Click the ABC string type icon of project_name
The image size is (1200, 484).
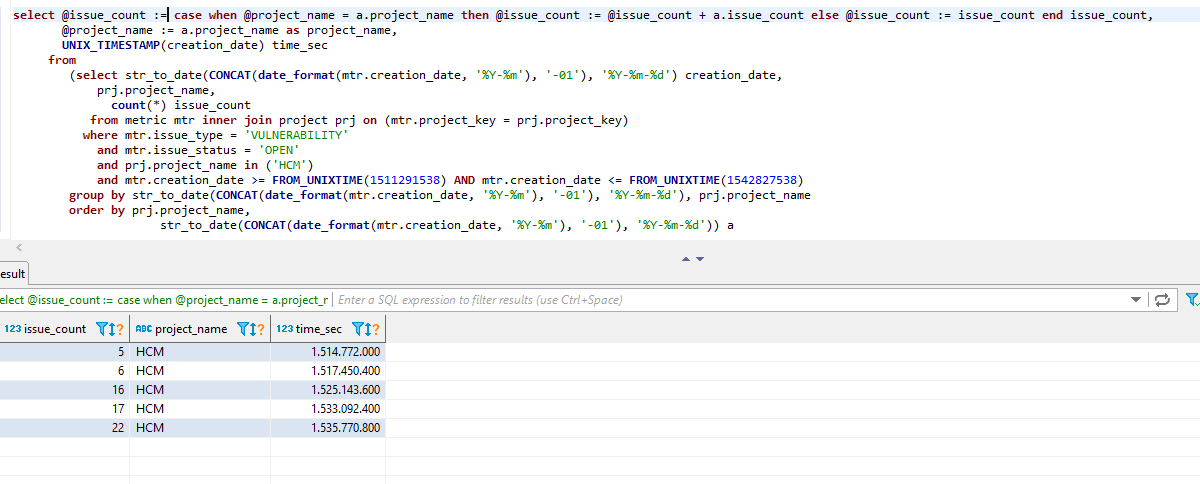pos(143,329)
